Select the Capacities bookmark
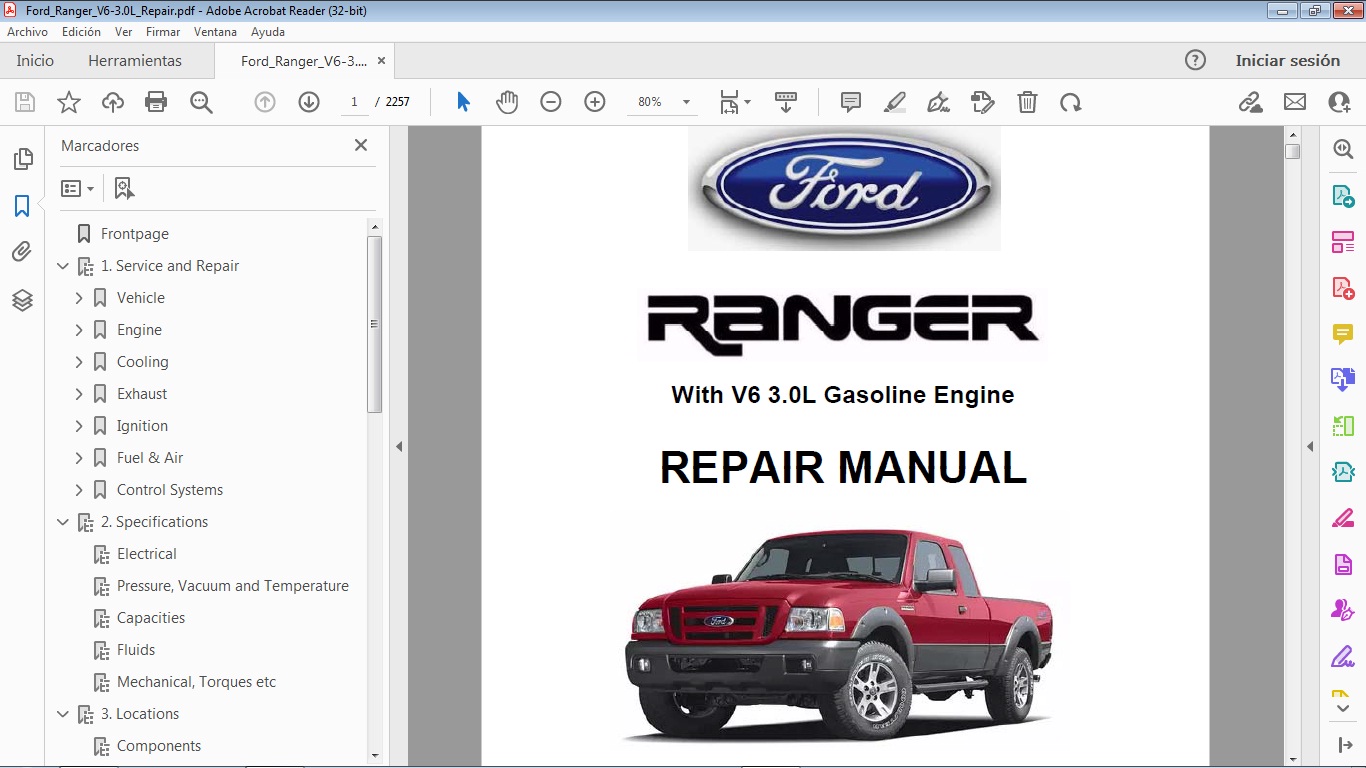This screenshot has height=768, width=1366. (152, 617)
